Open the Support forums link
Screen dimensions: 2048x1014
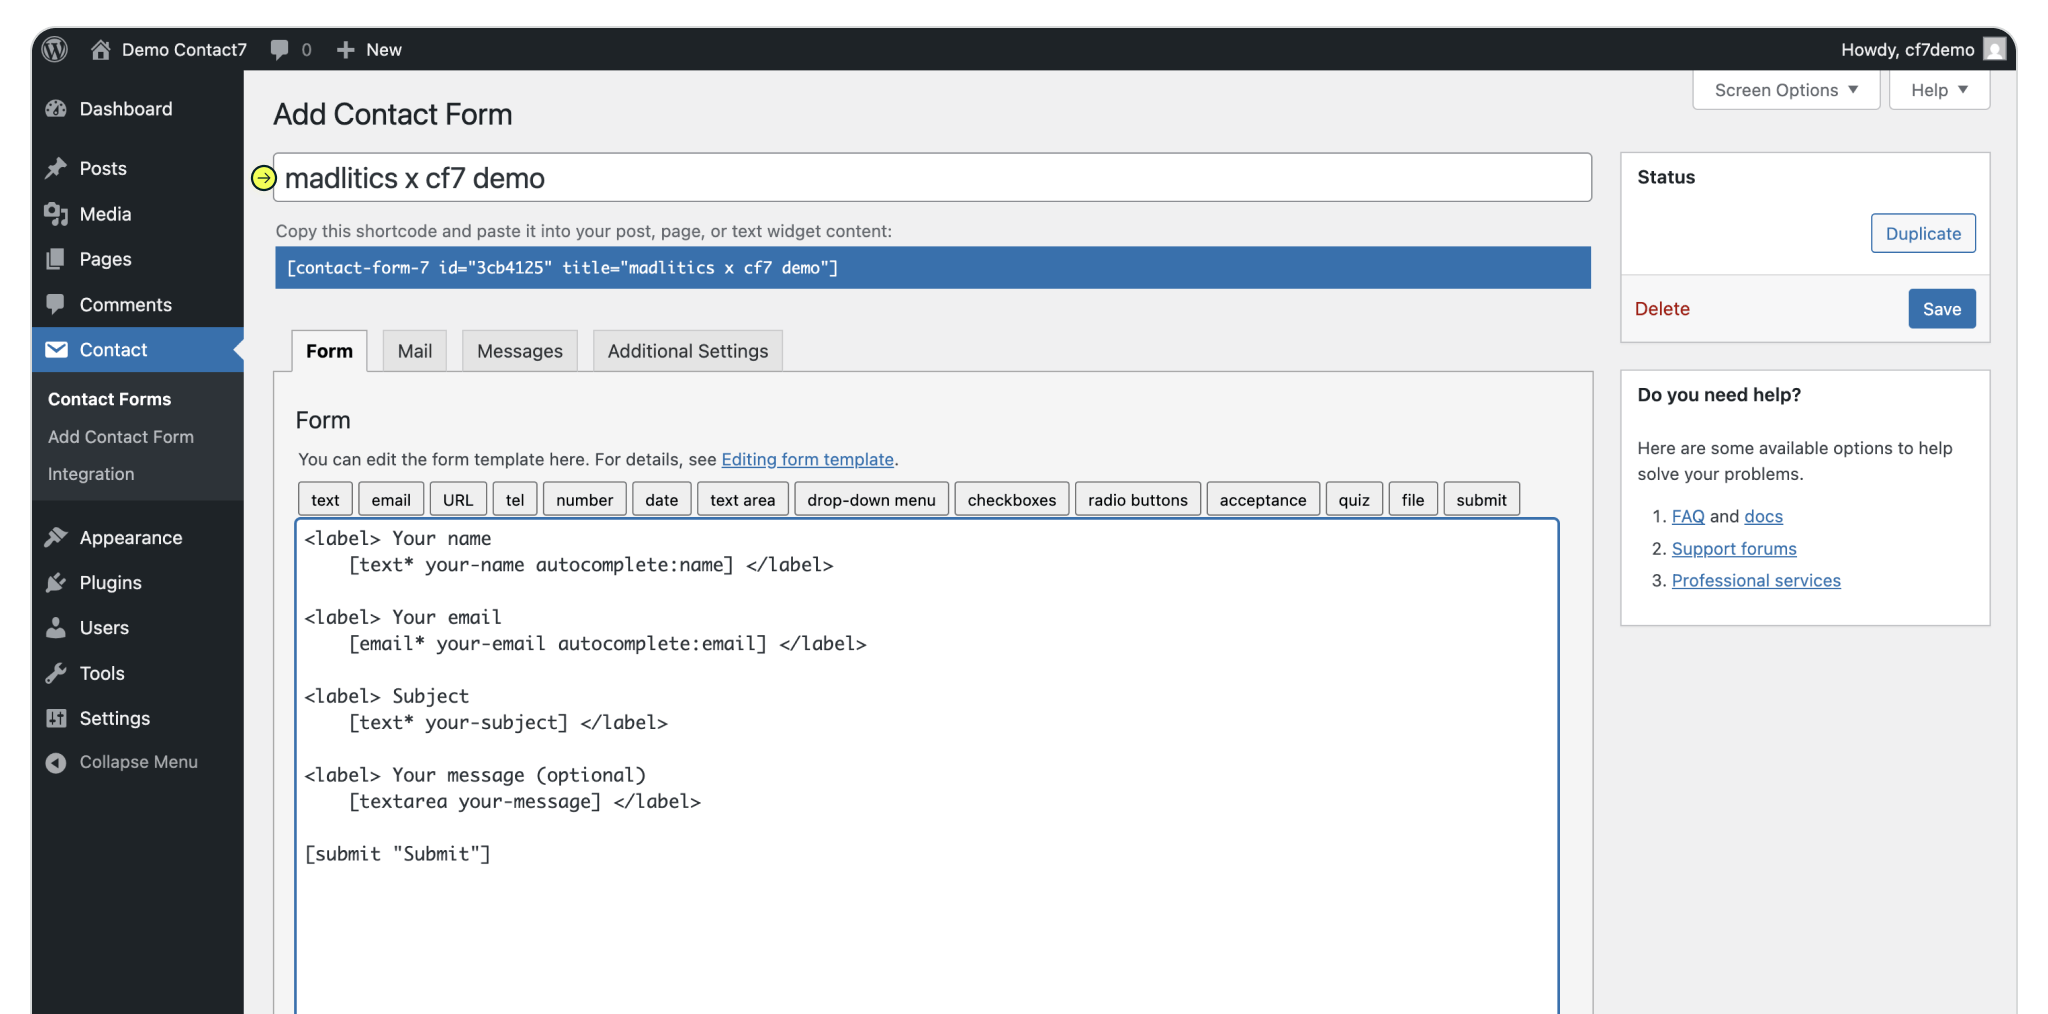click(x=1734, y=548)
